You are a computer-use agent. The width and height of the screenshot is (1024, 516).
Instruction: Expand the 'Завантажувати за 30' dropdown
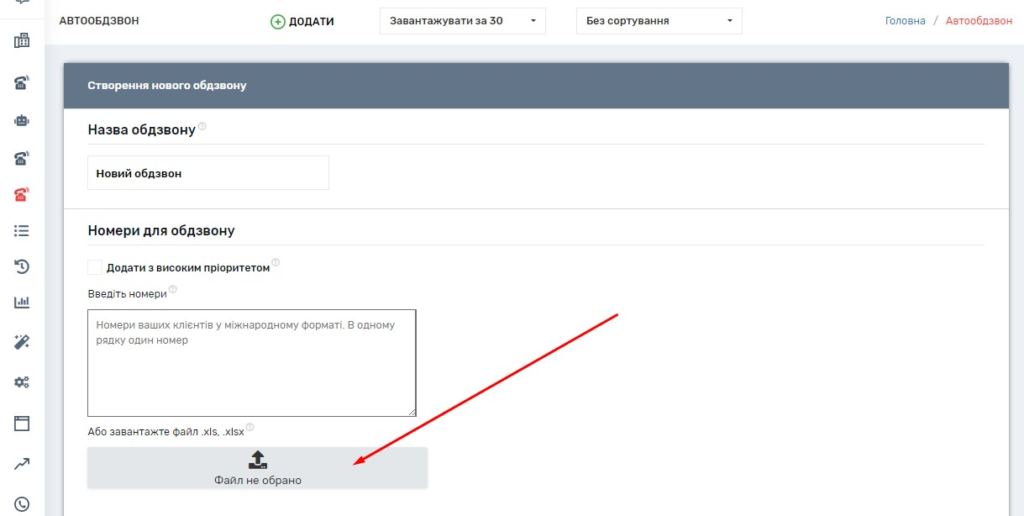pos(462,21)
